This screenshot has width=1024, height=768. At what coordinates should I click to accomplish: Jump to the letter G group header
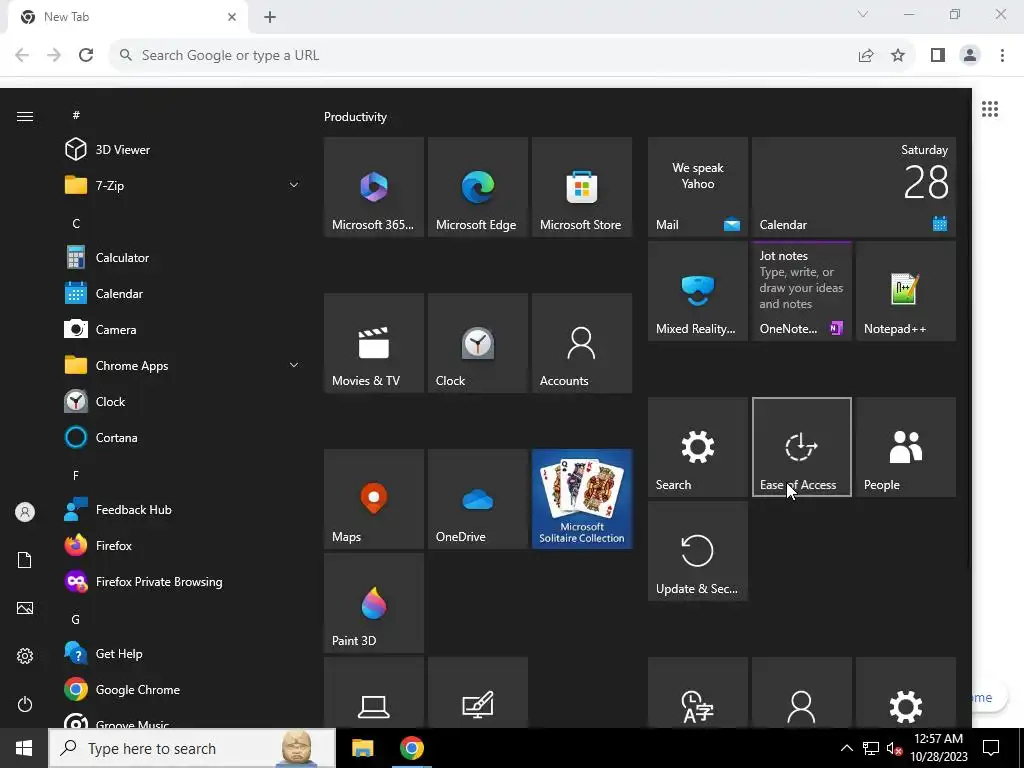[76, 619]
